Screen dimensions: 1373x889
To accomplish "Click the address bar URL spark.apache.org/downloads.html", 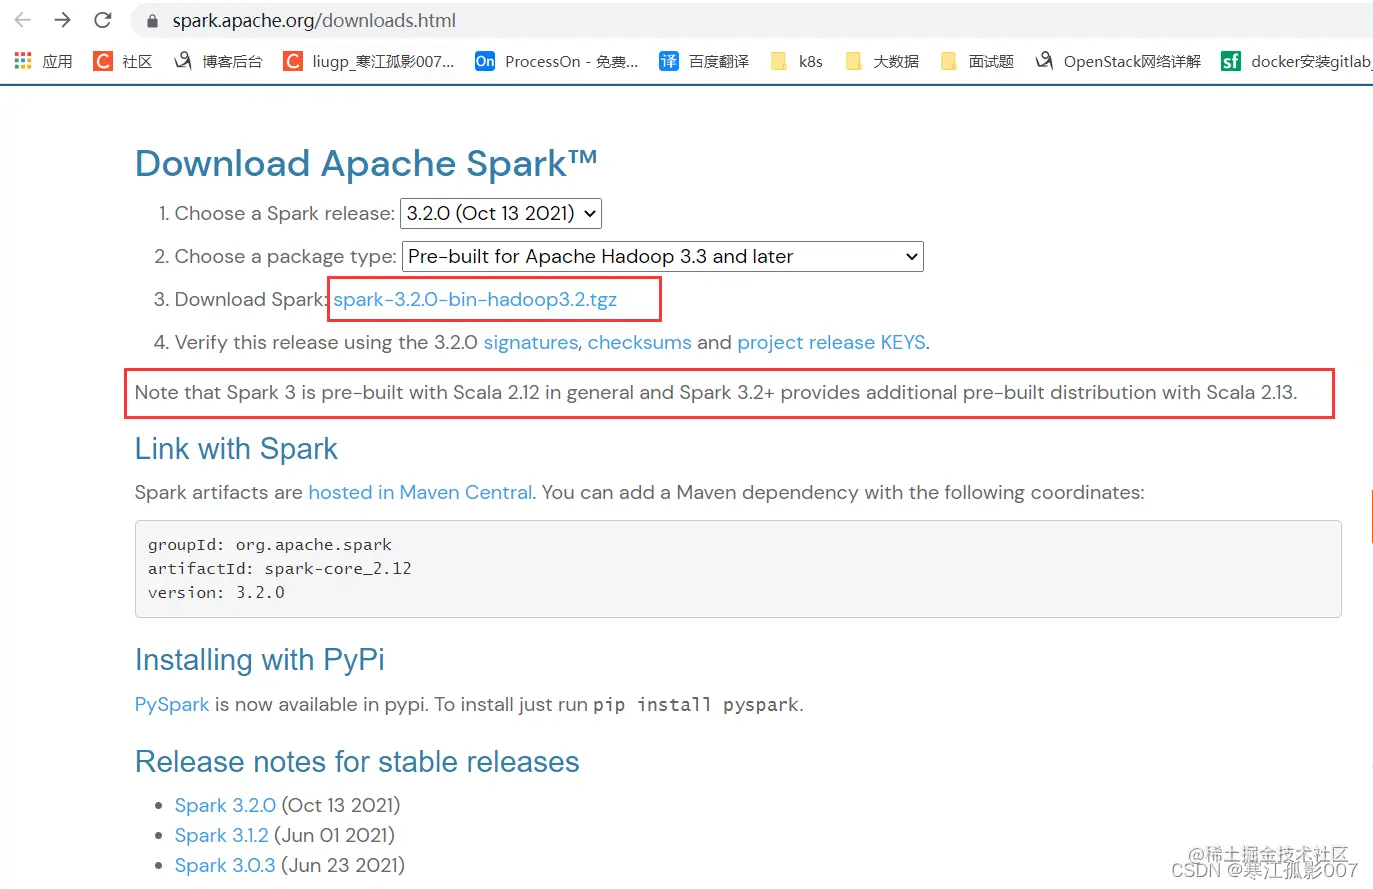I will click(x=314, y=21).
